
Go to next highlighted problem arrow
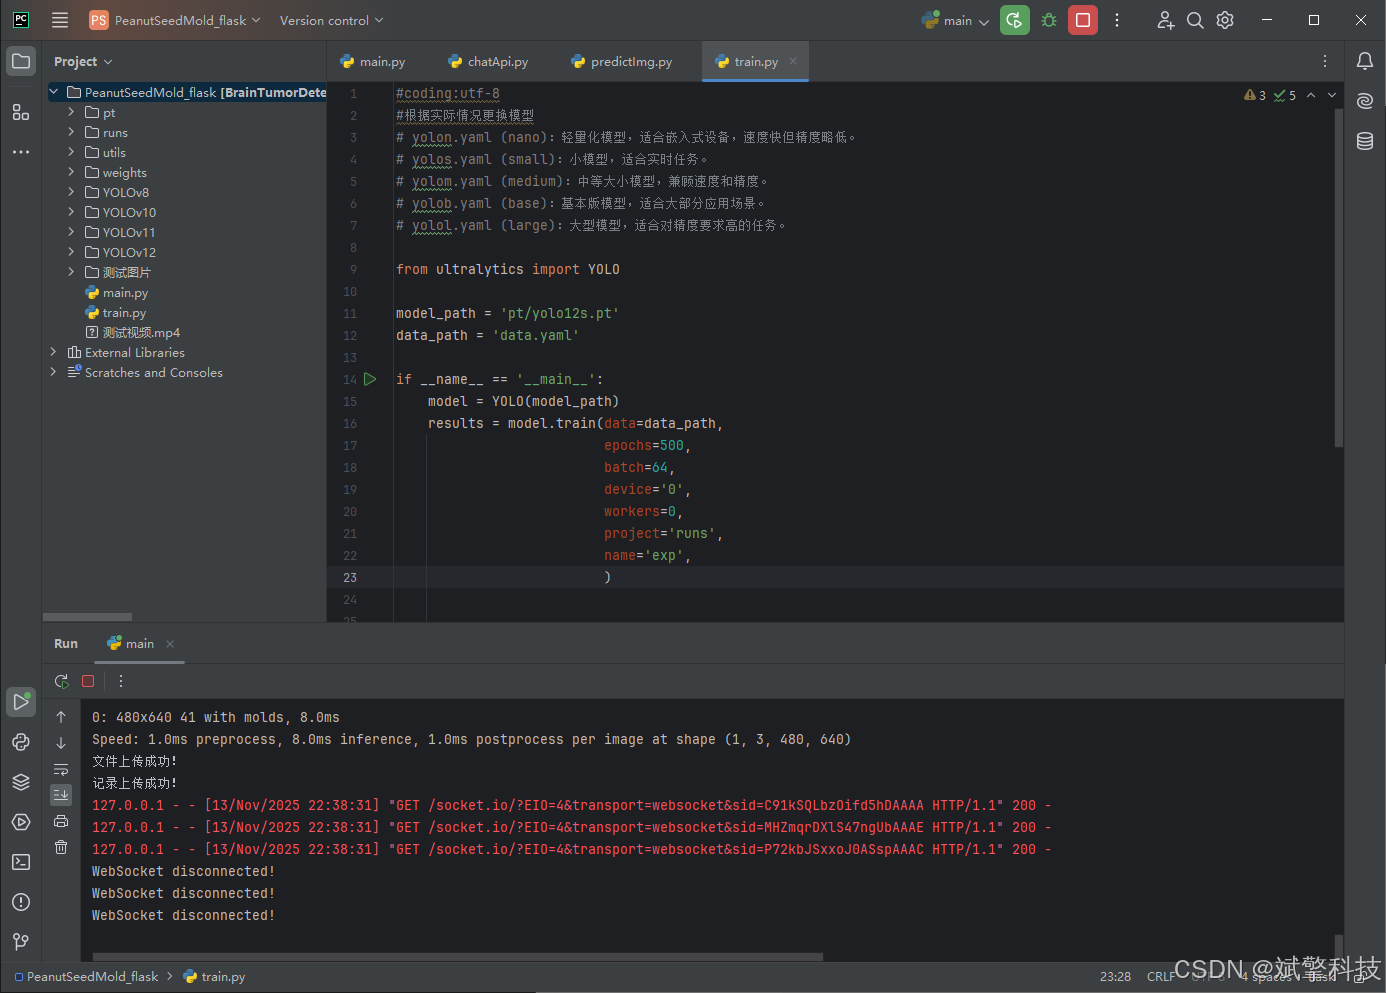1332,95
